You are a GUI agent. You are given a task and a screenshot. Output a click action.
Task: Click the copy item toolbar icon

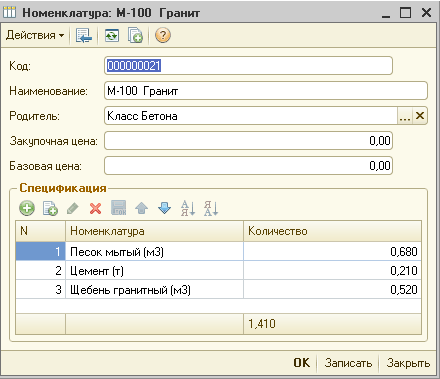(x=135, y=35)
